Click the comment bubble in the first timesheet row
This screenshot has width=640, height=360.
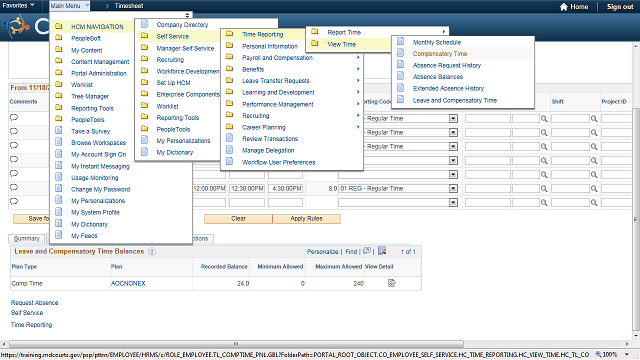14,118
